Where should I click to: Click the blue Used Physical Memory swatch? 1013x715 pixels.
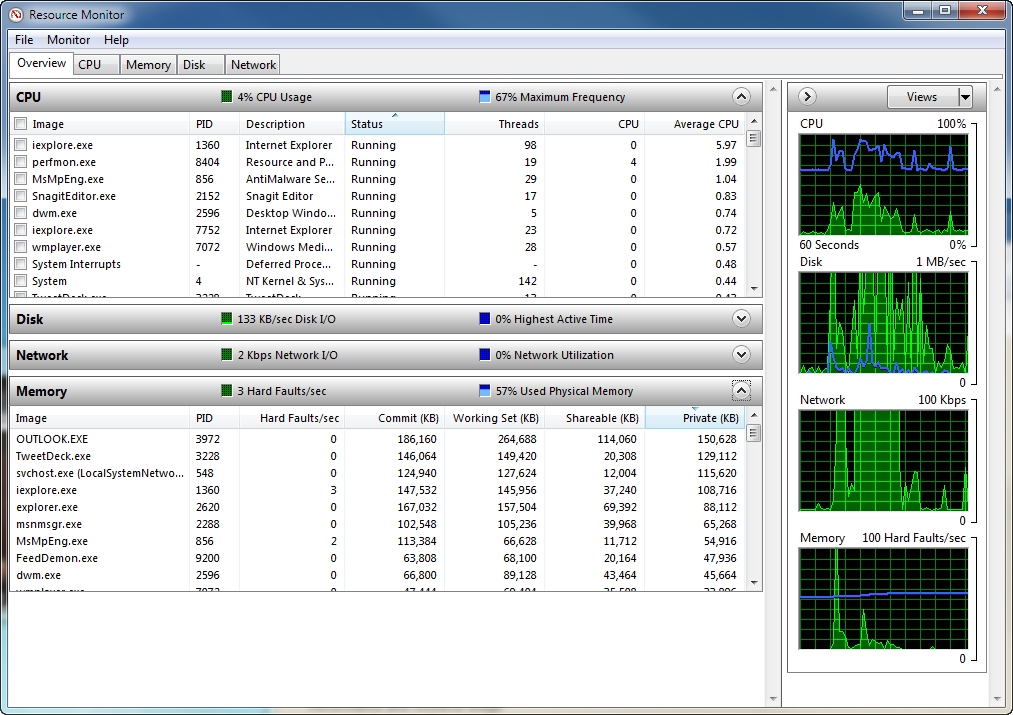coord(485,391)
